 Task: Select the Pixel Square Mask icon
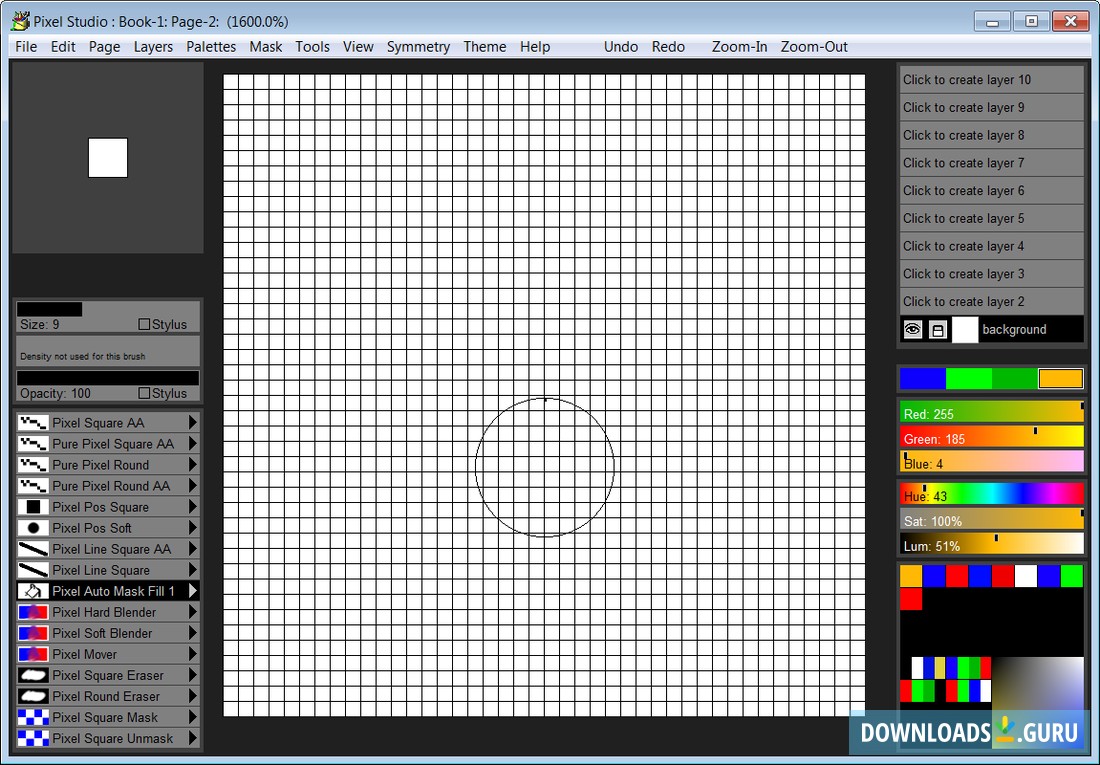33,717
